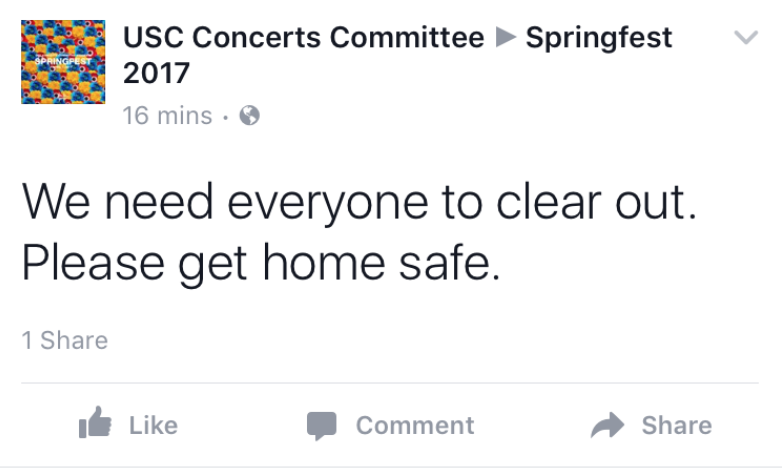This screenshot has width=782, height=470.
Task: Click the line 'Please get home safe.'
Action: pyautogui.click(x=260, y=264)
